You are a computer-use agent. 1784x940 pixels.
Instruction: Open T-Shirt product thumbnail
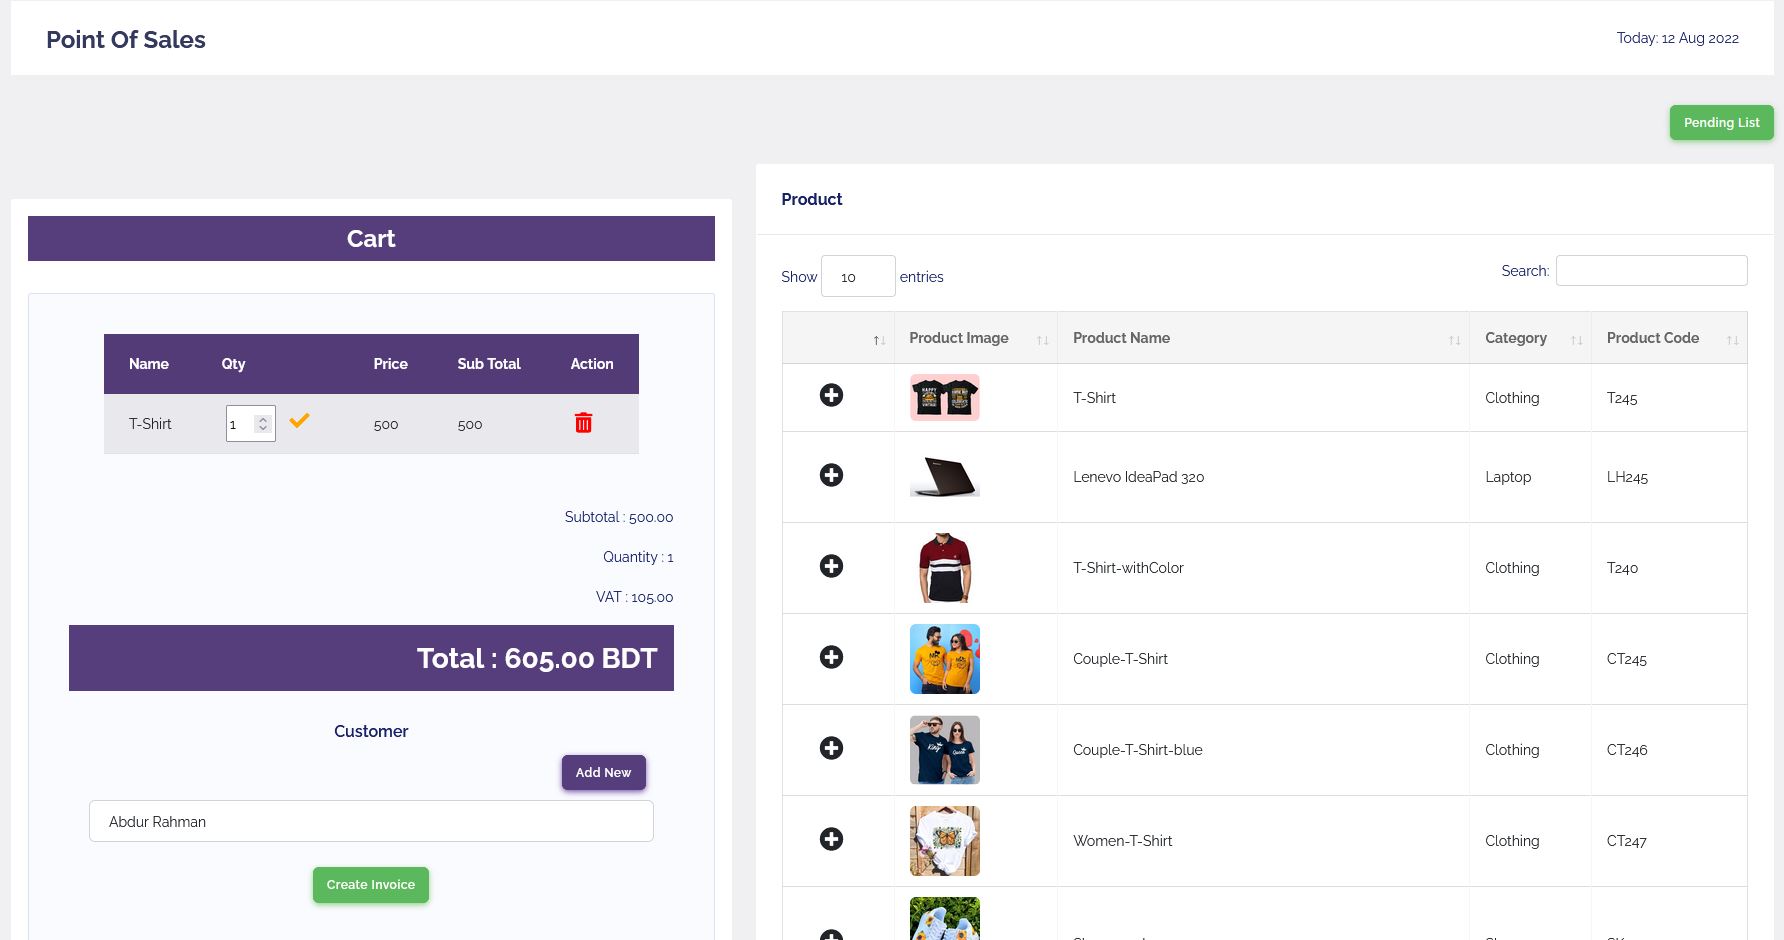tap(945, 397)
